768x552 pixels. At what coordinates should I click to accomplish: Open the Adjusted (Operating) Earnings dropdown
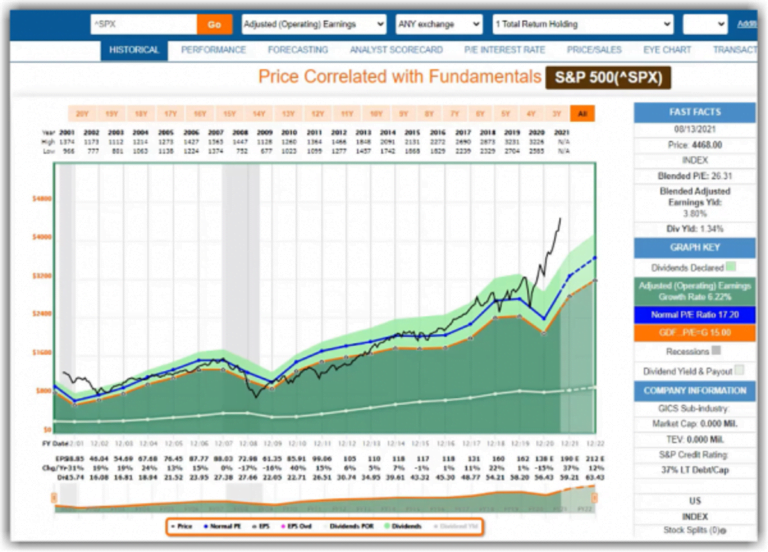pyautogui.click(x=313, y=24)
